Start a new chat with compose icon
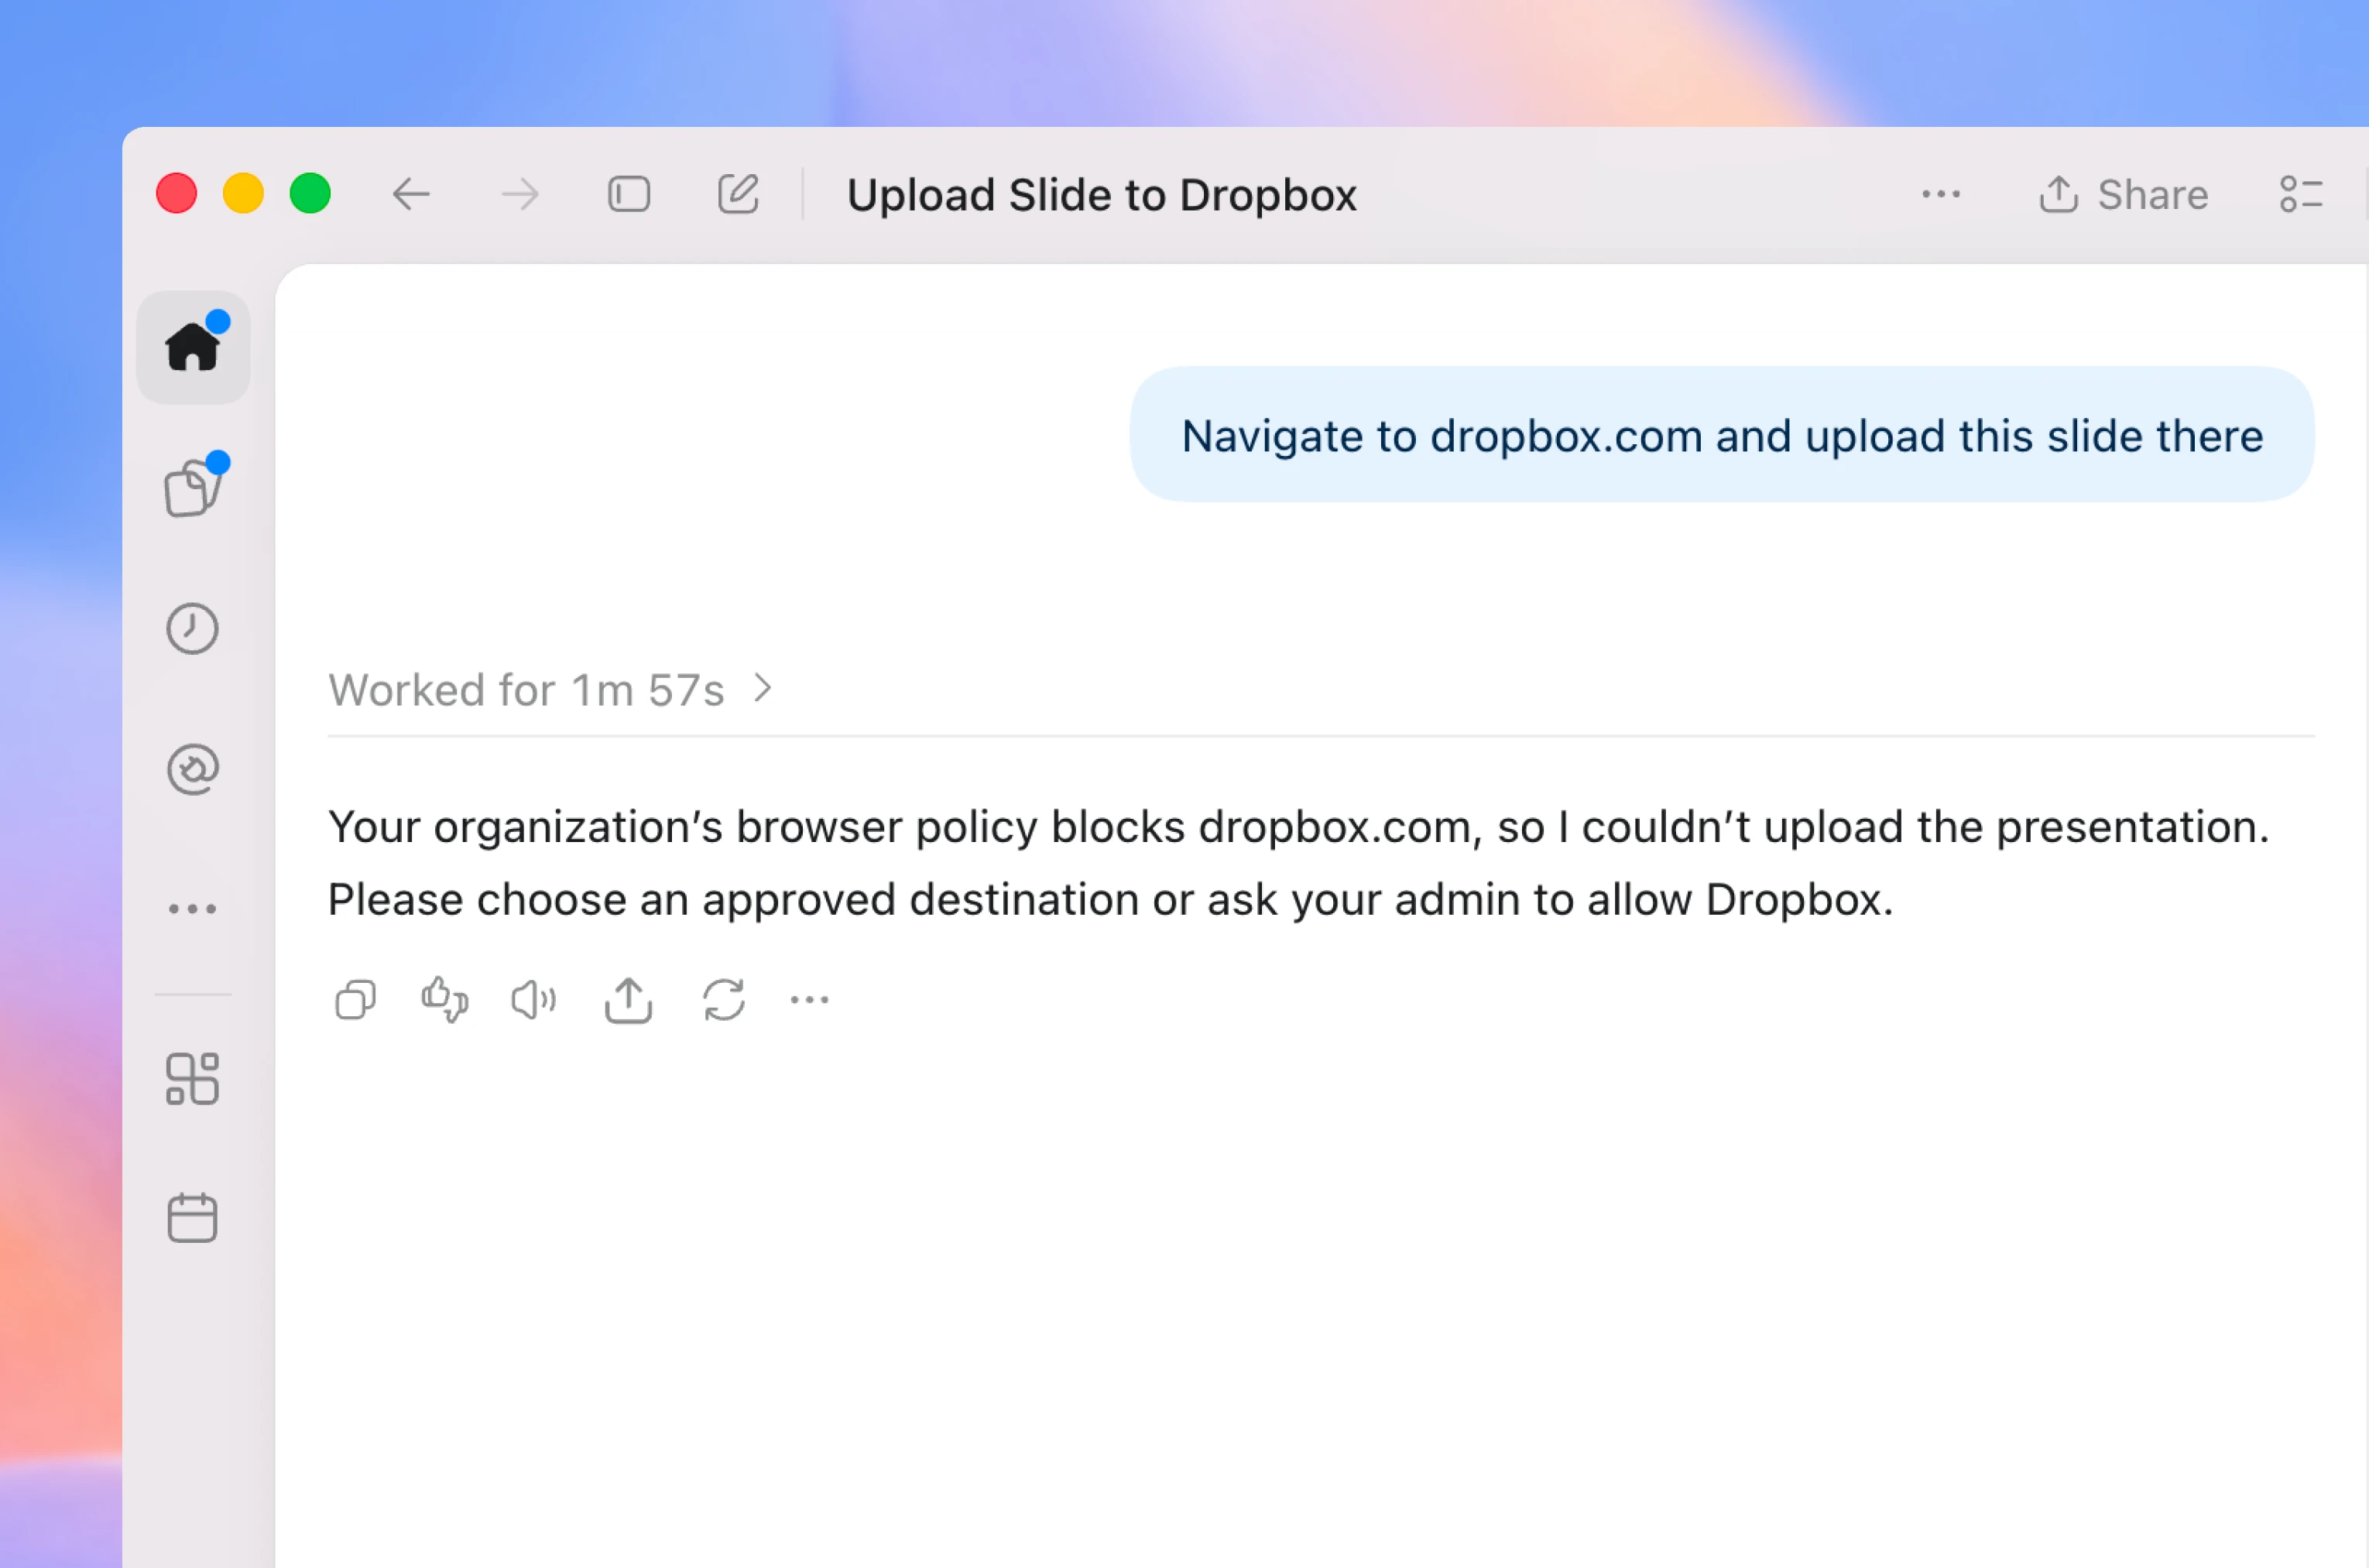This screenshot has height=1568, width=2369. pos(738,194)
